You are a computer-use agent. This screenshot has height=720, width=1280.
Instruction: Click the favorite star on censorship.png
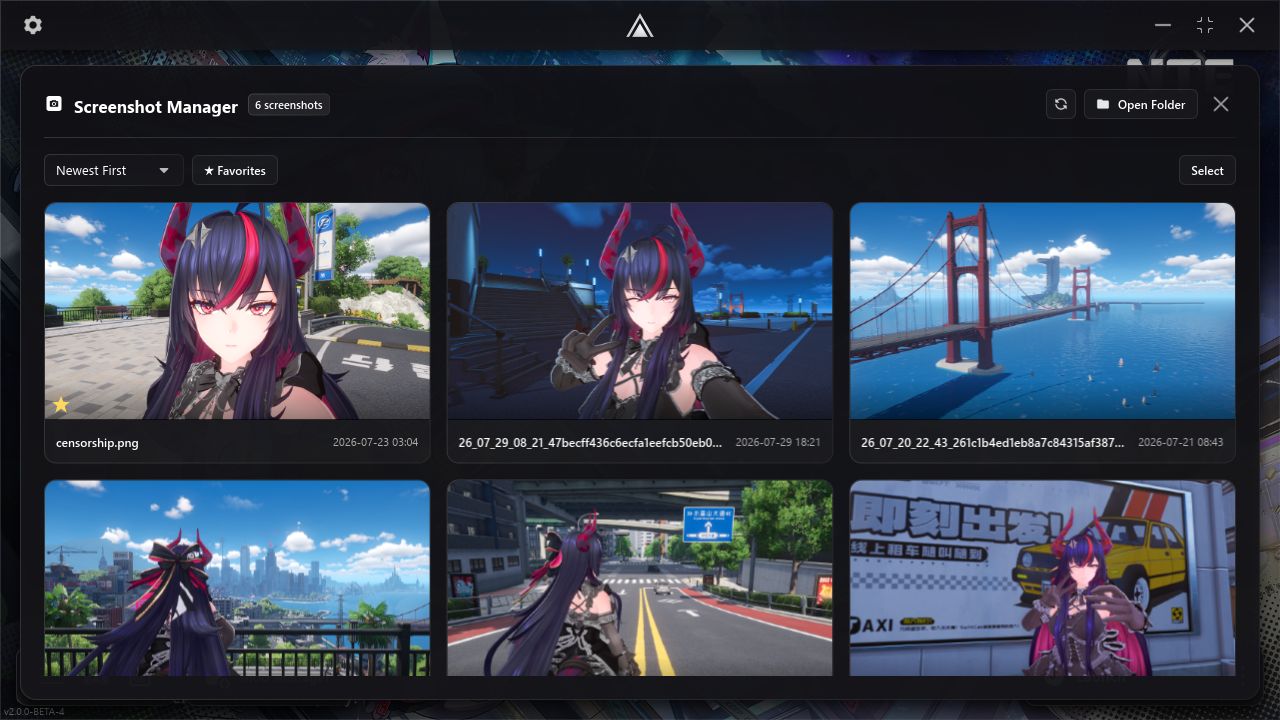pos(61,404)
